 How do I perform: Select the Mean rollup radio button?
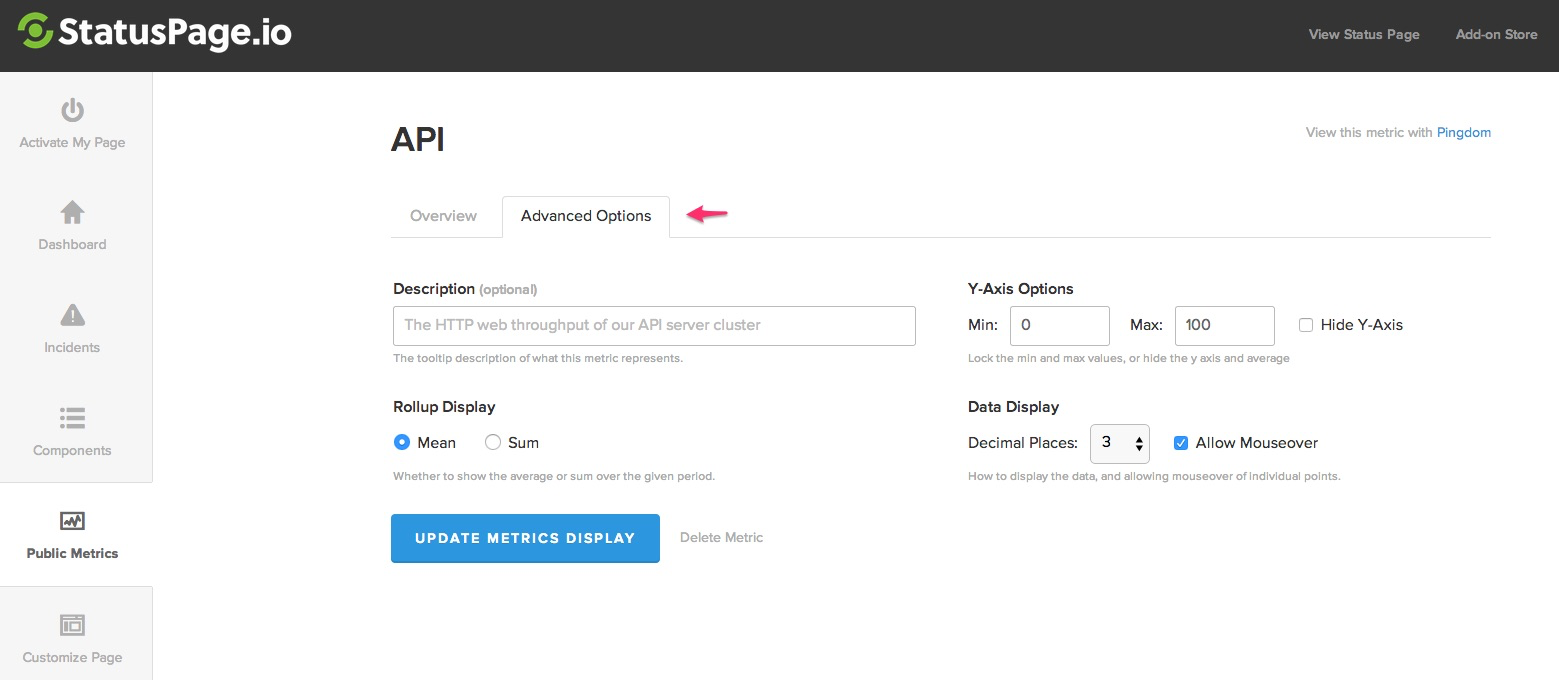[402, 442]
